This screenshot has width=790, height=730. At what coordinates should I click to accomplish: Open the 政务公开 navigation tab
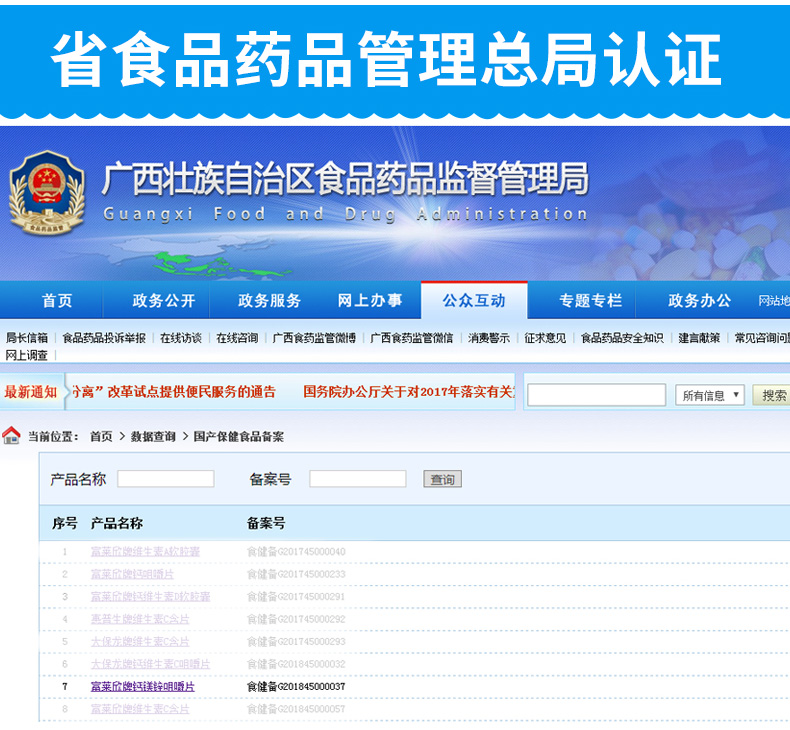[x=164, y=300]
